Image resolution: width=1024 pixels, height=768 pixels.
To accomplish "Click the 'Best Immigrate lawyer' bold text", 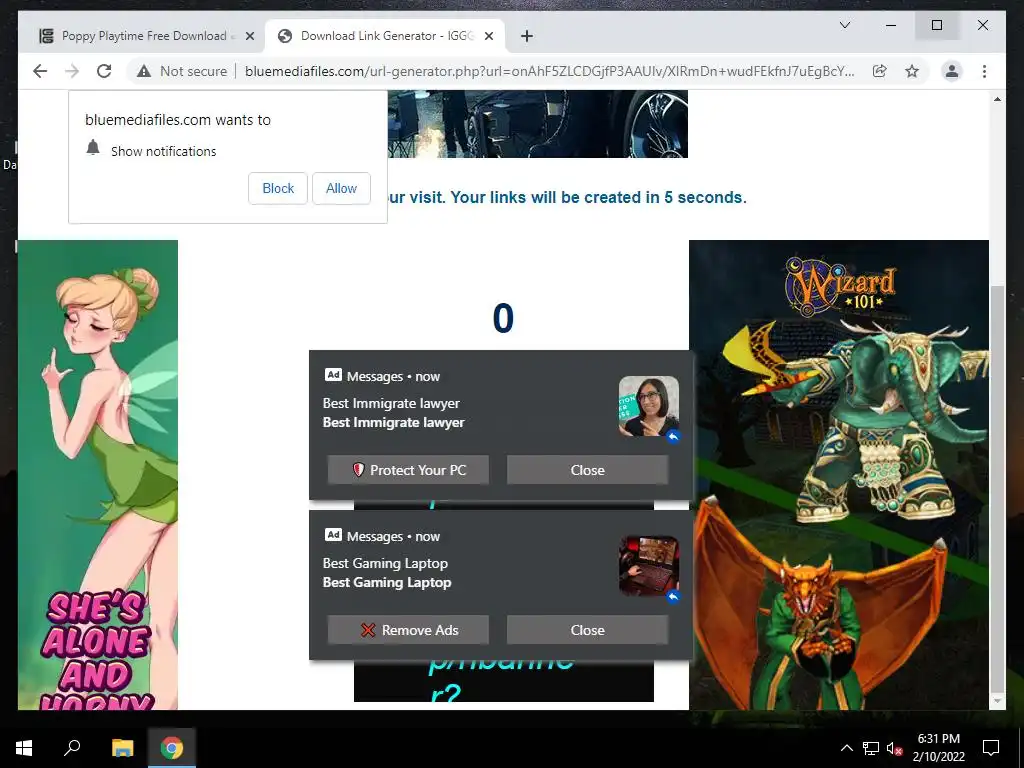I will [393, 423].
